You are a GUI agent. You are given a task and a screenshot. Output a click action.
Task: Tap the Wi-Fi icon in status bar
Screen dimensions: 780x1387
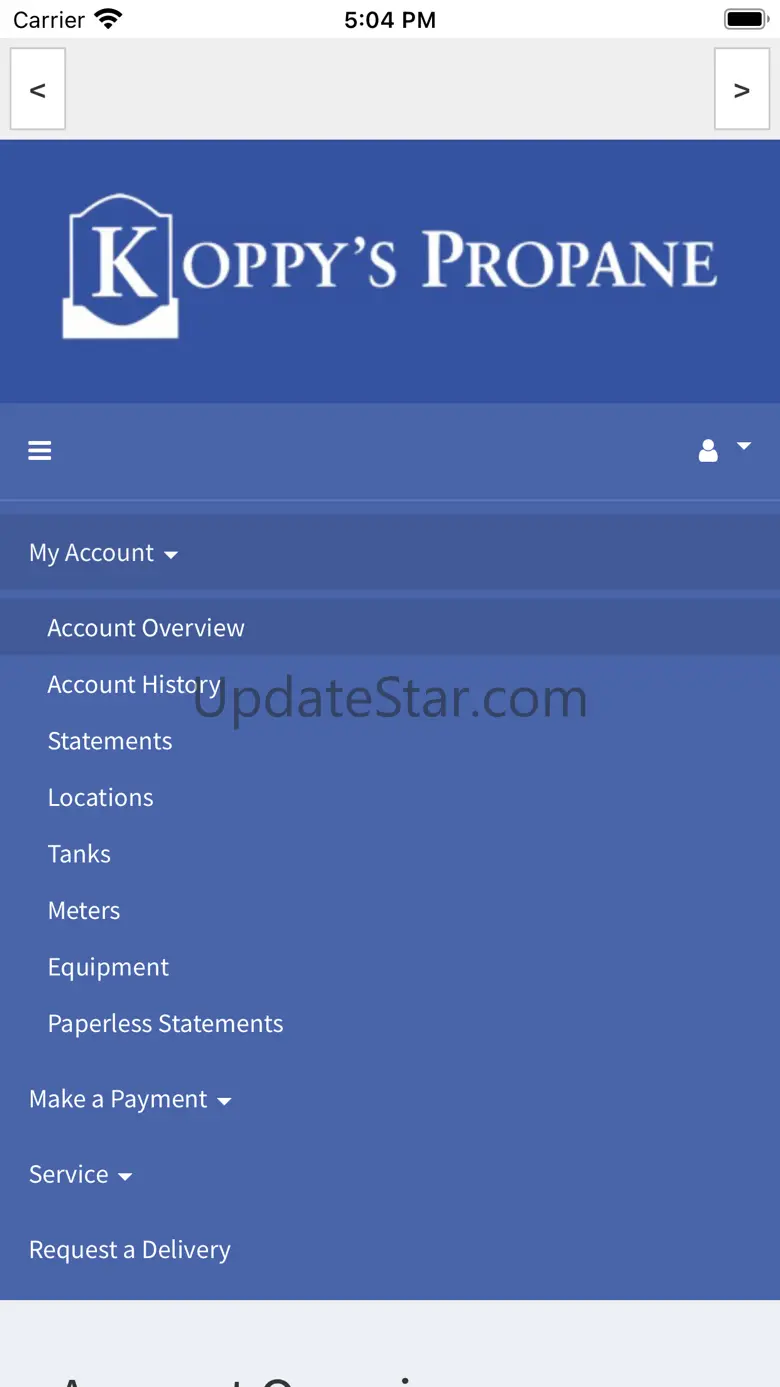[x=108, y=19]
